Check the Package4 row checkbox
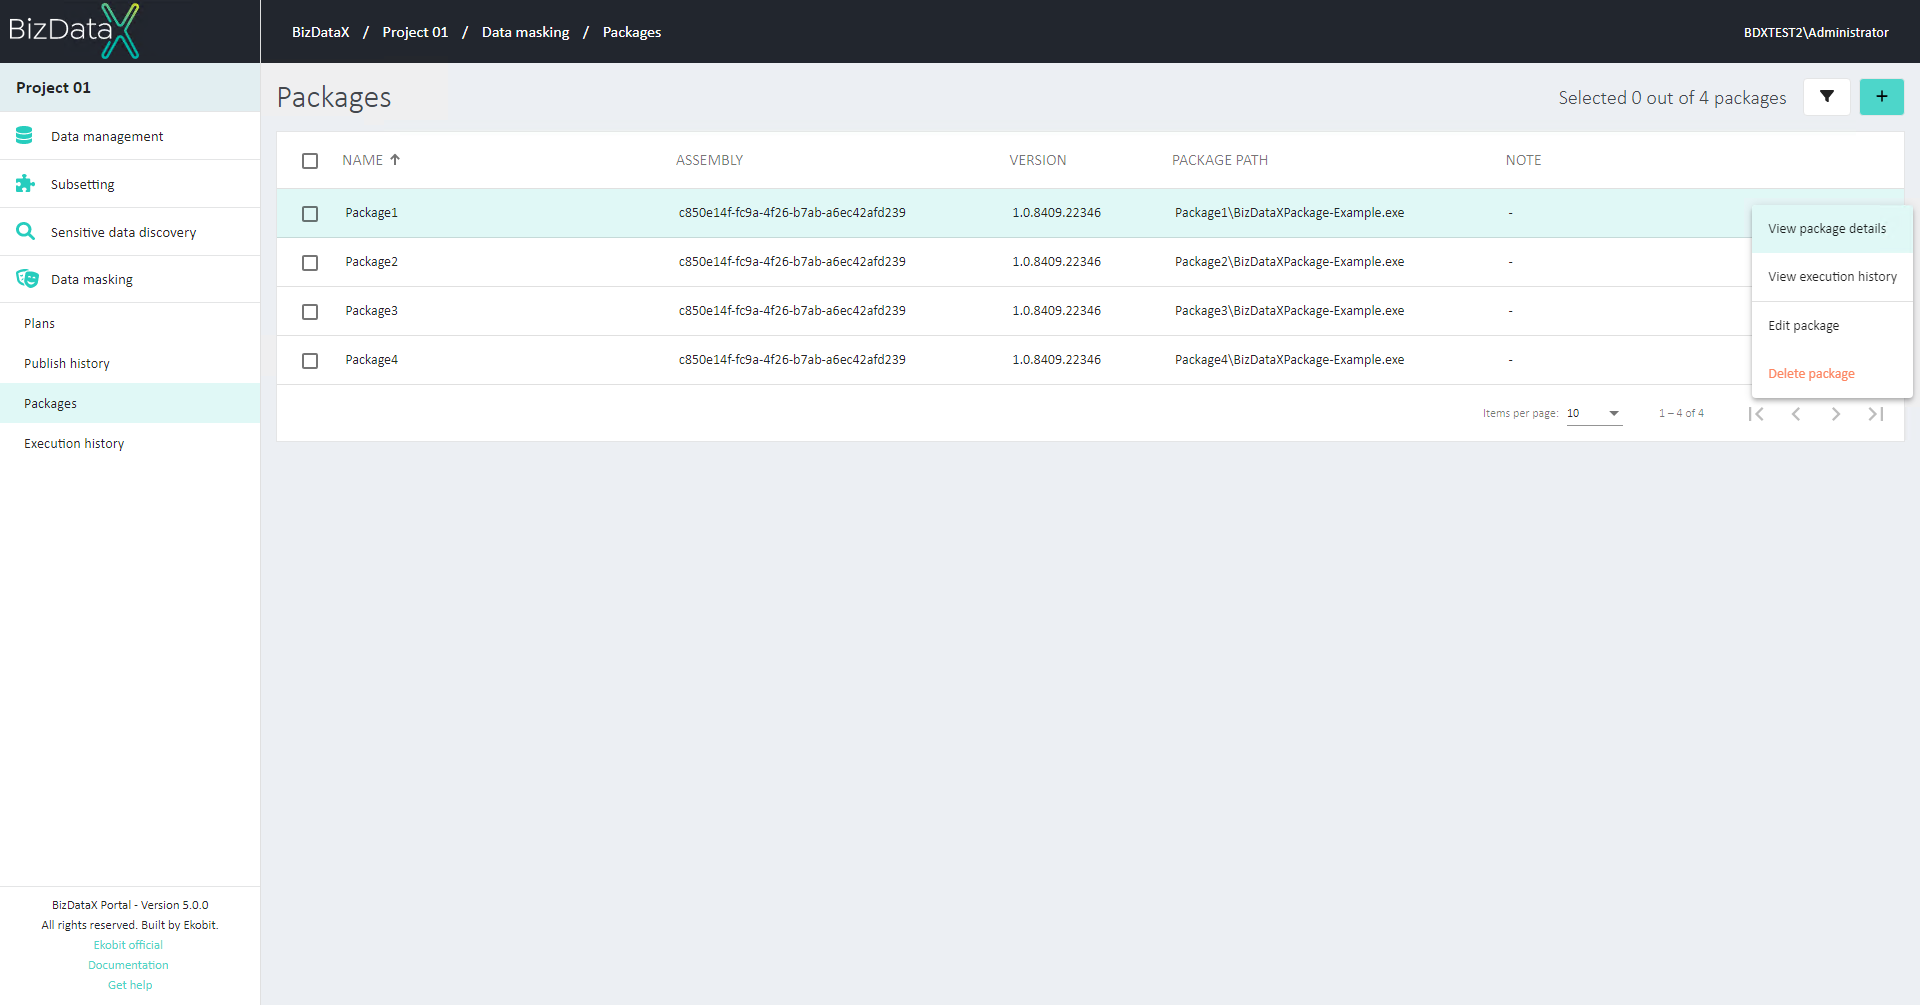The image size is (1920, 1005). [x=310, y=360]
